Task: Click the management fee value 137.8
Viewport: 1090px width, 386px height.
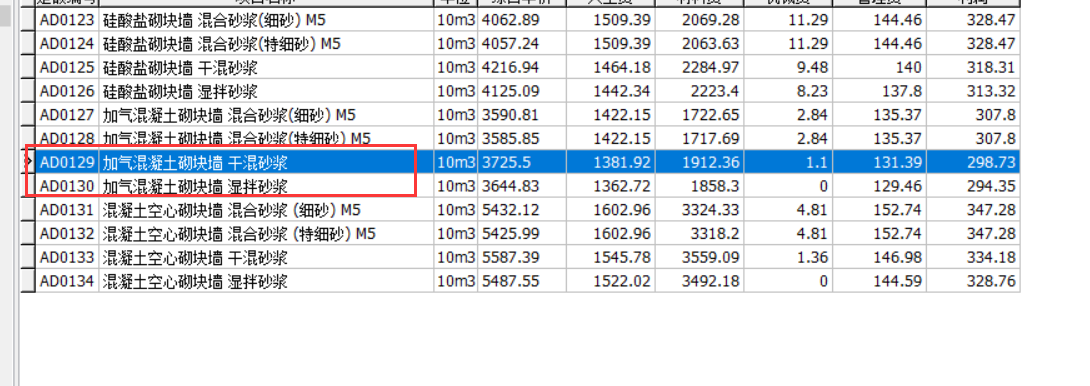Action: 902,91
